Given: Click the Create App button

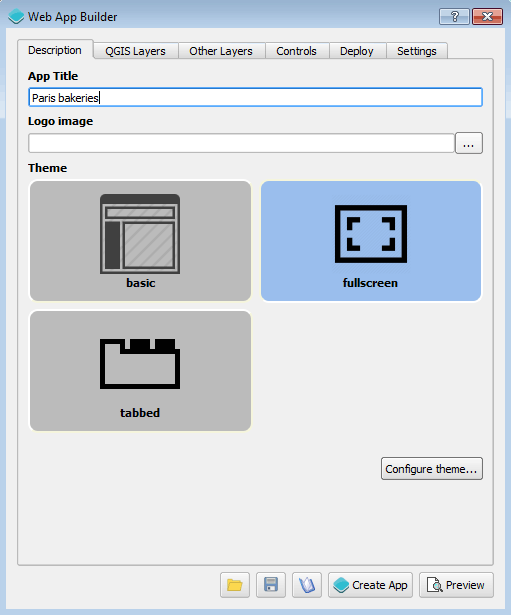Looking at the screenshot, I should coord(370,585).
